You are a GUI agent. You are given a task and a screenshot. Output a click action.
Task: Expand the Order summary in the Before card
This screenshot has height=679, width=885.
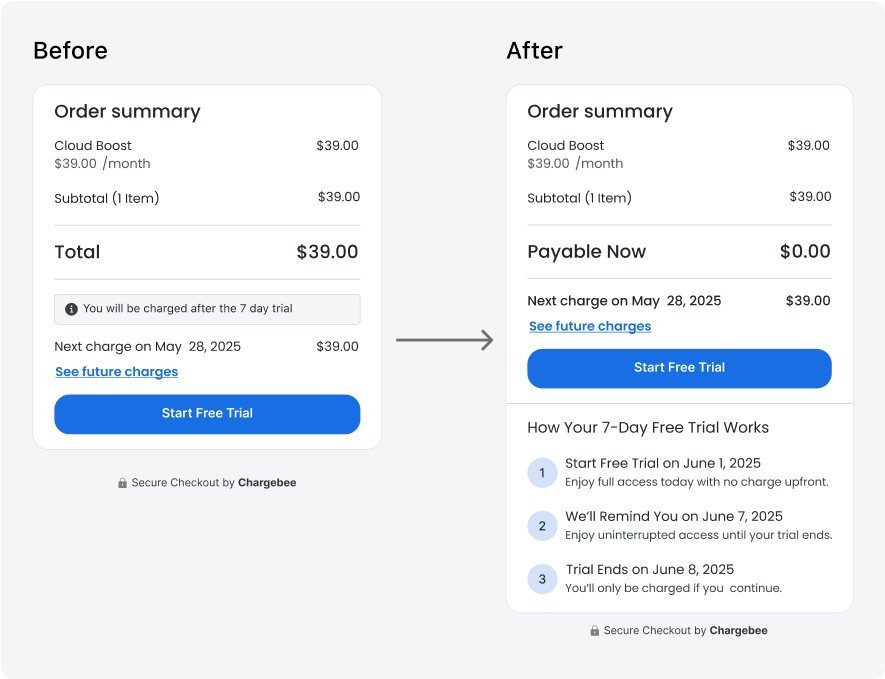[126, 112]
